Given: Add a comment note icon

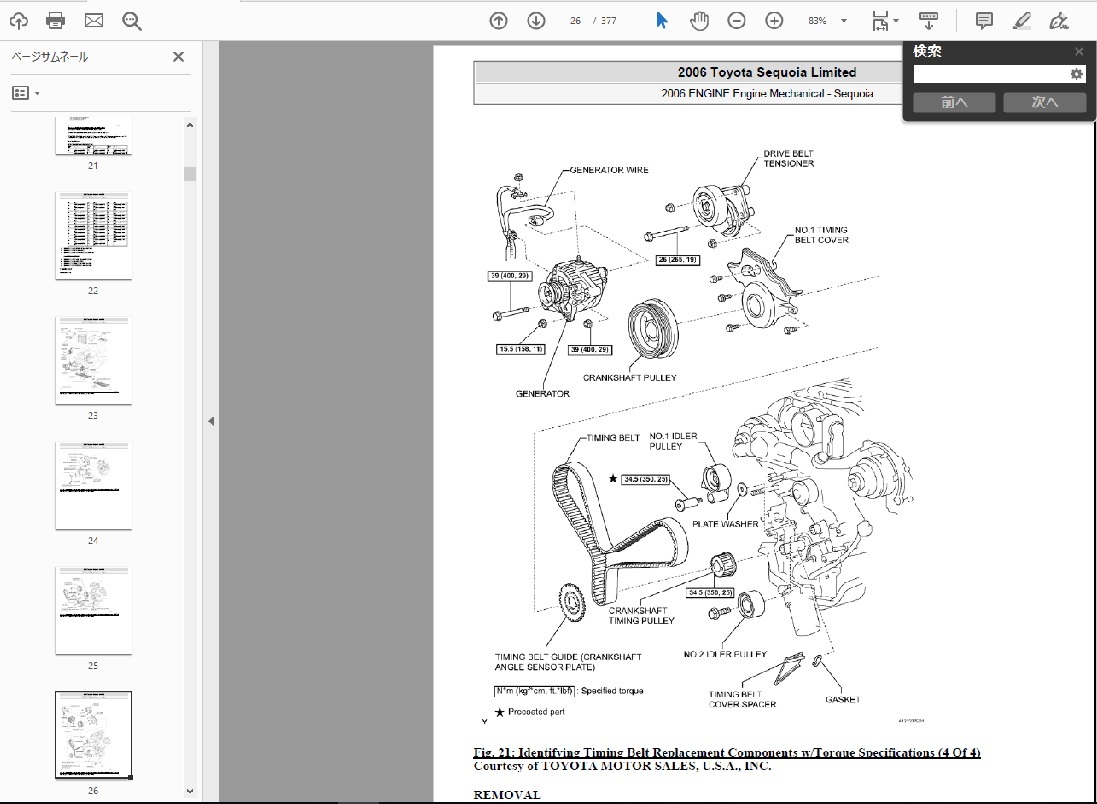Looking at the screenshot, I should tap(984, 21).
